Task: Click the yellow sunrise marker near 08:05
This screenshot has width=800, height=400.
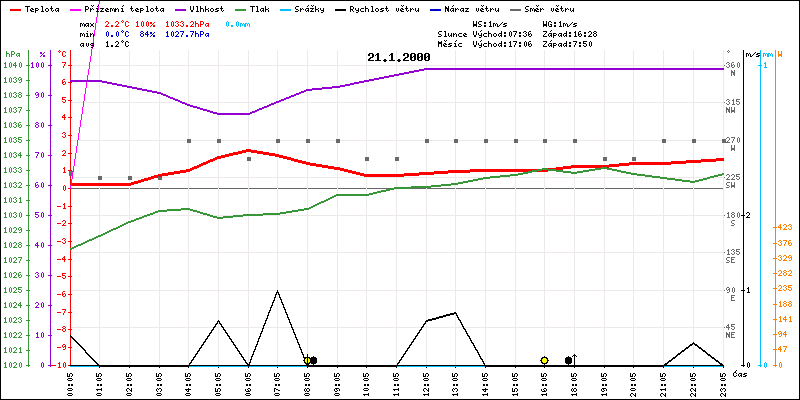Action: tap(307, 360)
